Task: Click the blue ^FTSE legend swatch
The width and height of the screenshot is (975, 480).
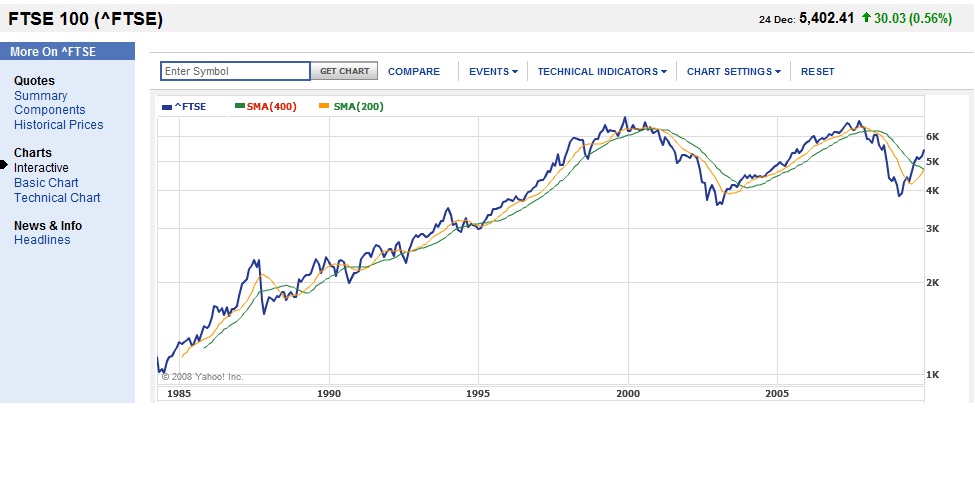Action: click(x=166, y=107)
